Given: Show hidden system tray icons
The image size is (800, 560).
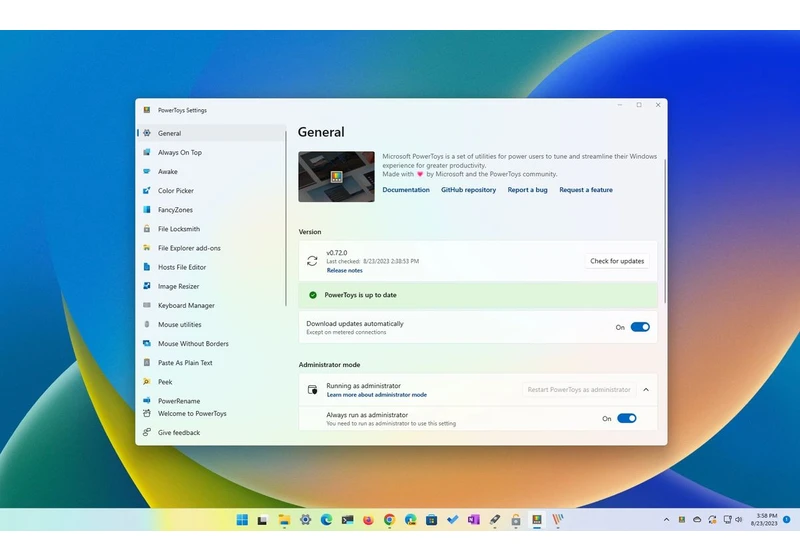Looking at the screenshot, I should pos(666,520).
